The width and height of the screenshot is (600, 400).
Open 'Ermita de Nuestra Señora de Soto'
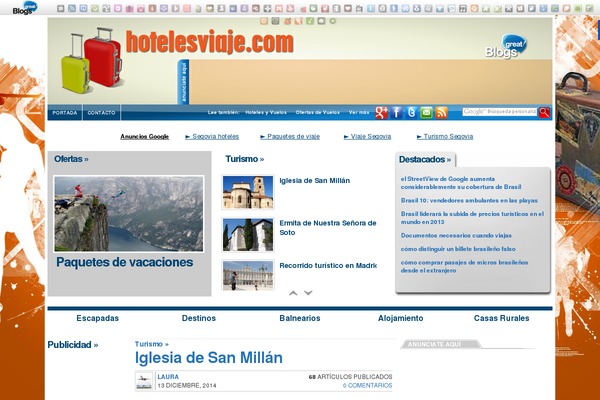[328, 228]
